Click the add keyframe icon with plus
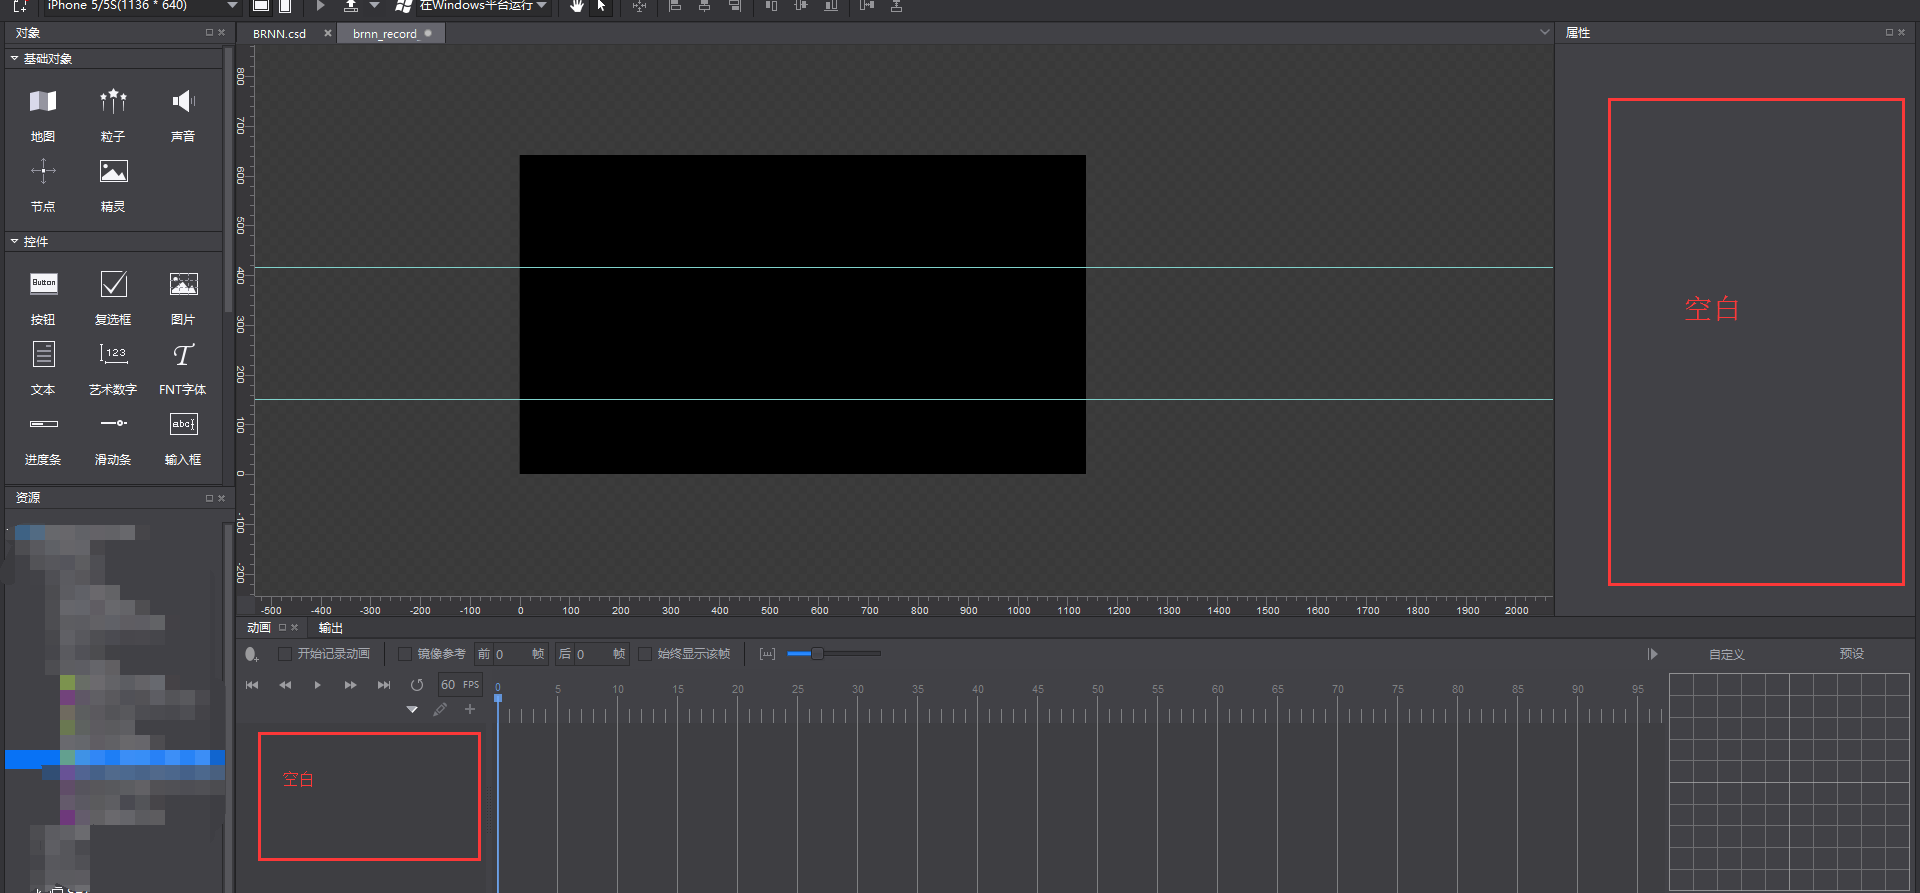This screenshot has height=893, width=1920. [x=252, y=654]
